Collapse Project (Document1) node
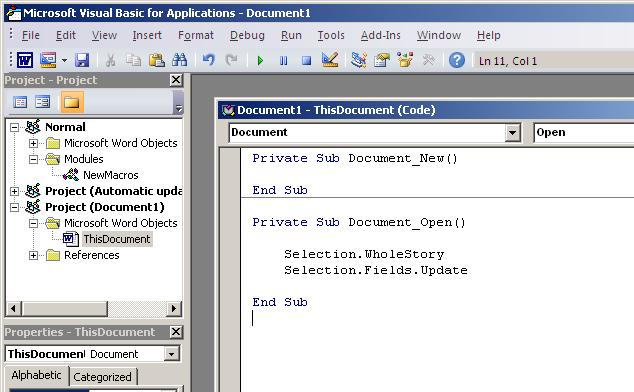This screenshot has width=634, height=392. 14,208
